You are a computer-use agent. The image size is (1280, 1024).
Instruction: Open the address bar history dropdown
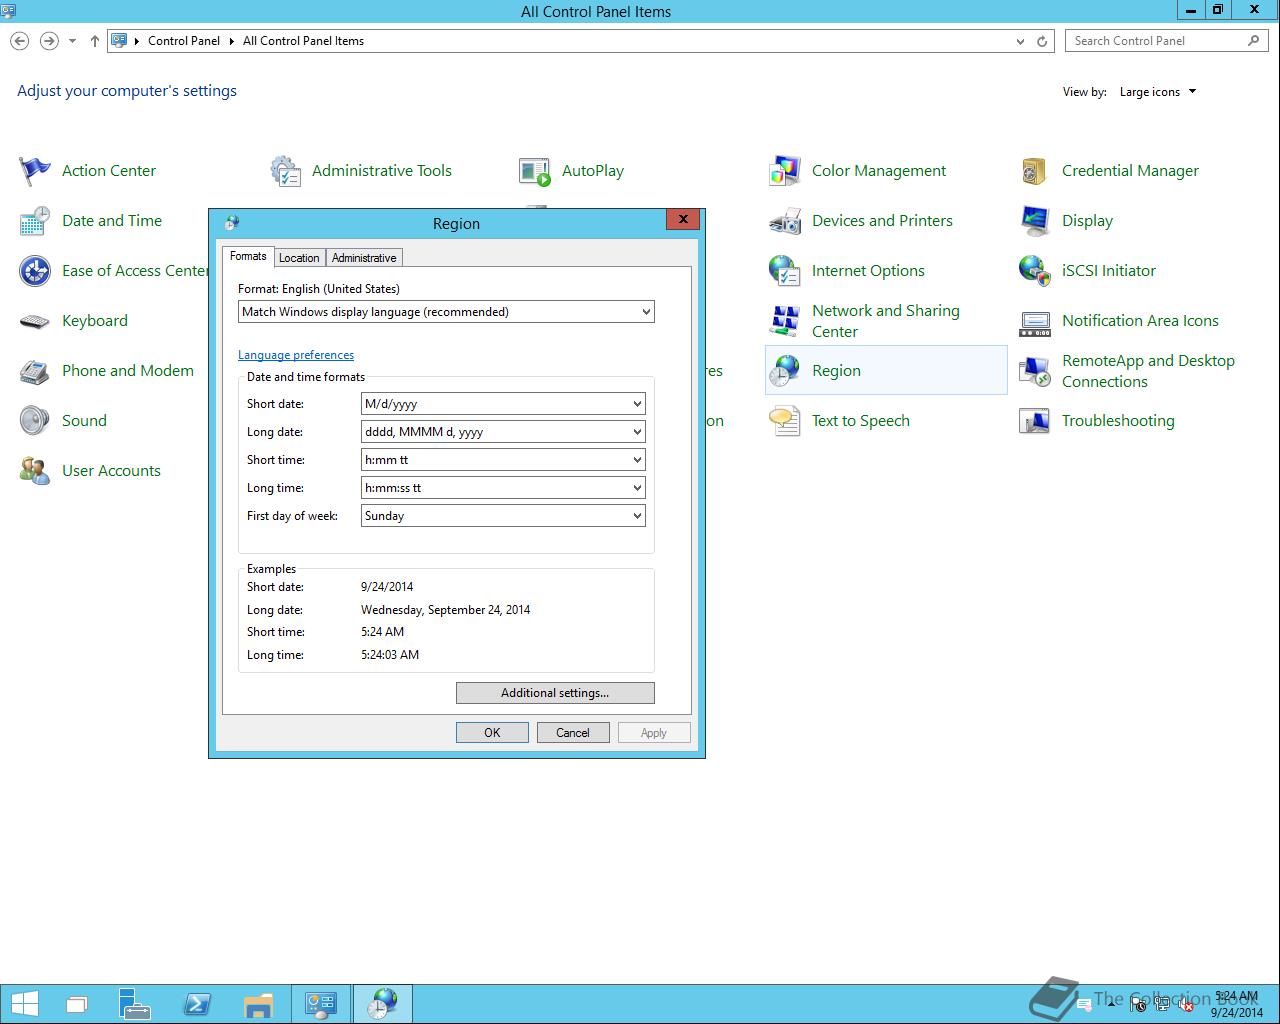click(1020, 41)
